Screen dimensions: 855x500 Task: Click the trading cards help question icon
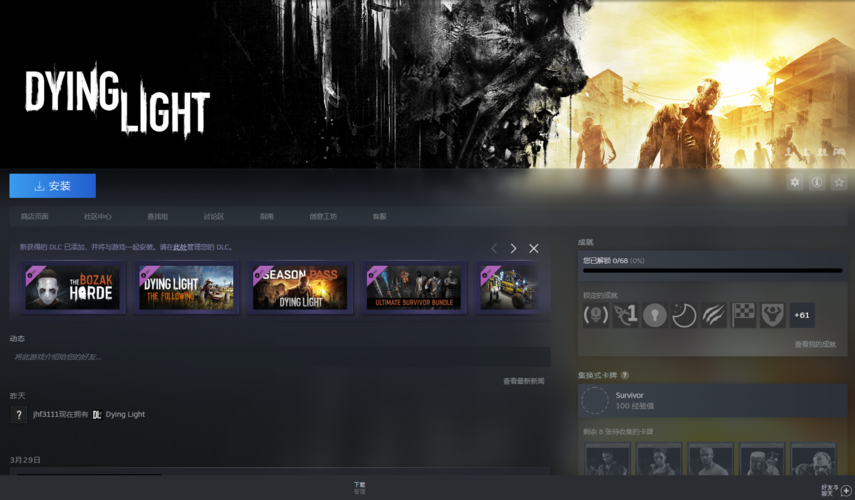(625, 375)
